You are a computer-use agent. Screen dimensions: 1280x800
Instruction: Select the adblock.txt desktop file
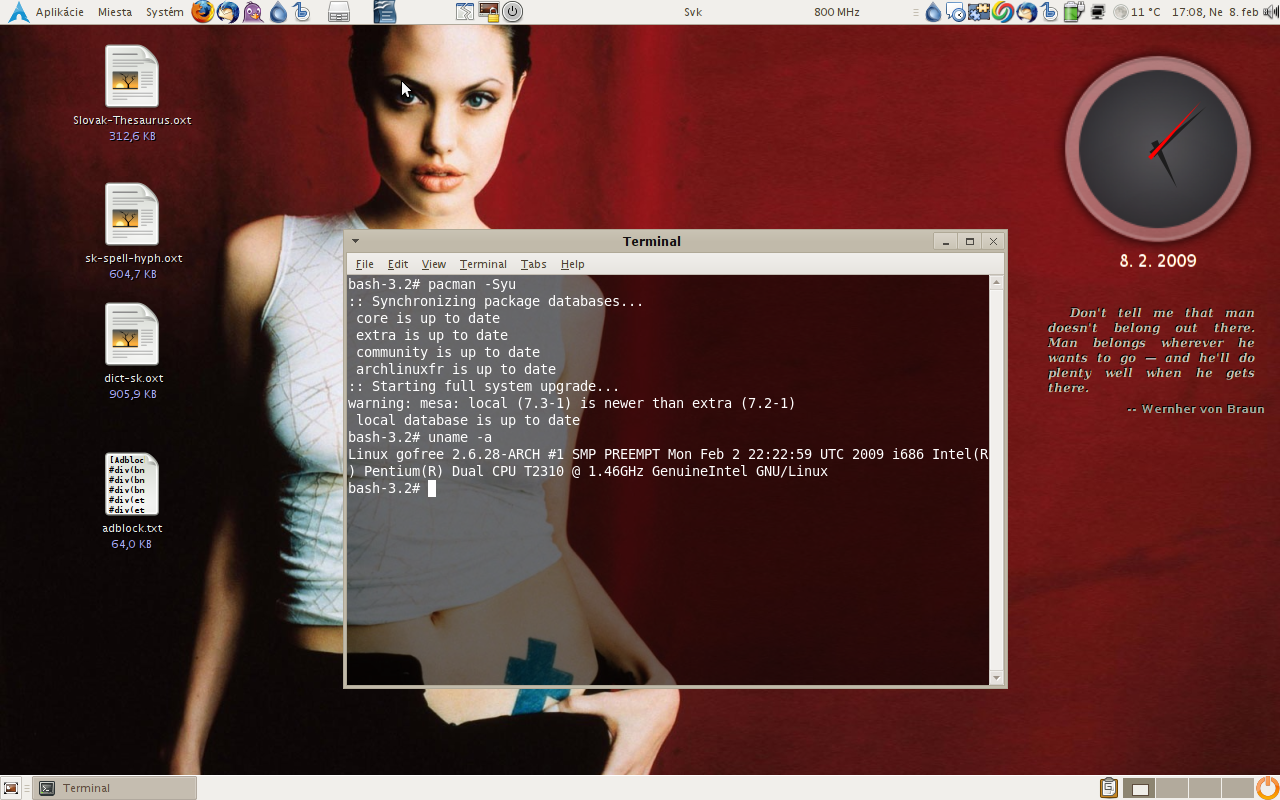(x=132, y=501)
